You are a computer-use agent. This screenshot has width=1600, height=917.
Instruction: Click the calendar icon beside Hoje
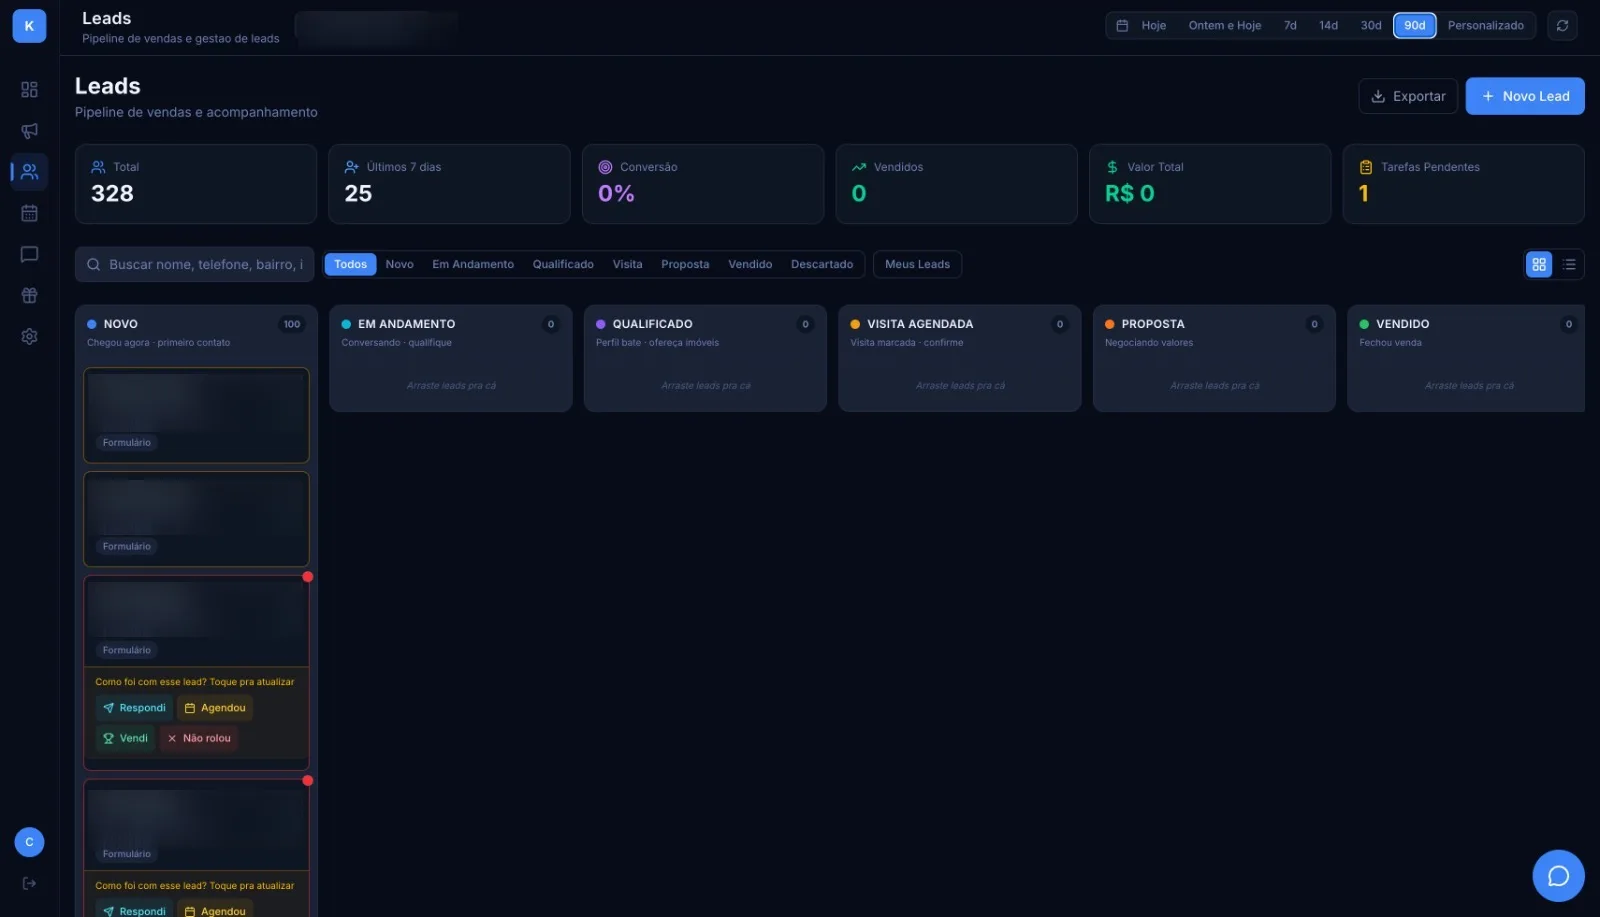tap(1122, 26)
